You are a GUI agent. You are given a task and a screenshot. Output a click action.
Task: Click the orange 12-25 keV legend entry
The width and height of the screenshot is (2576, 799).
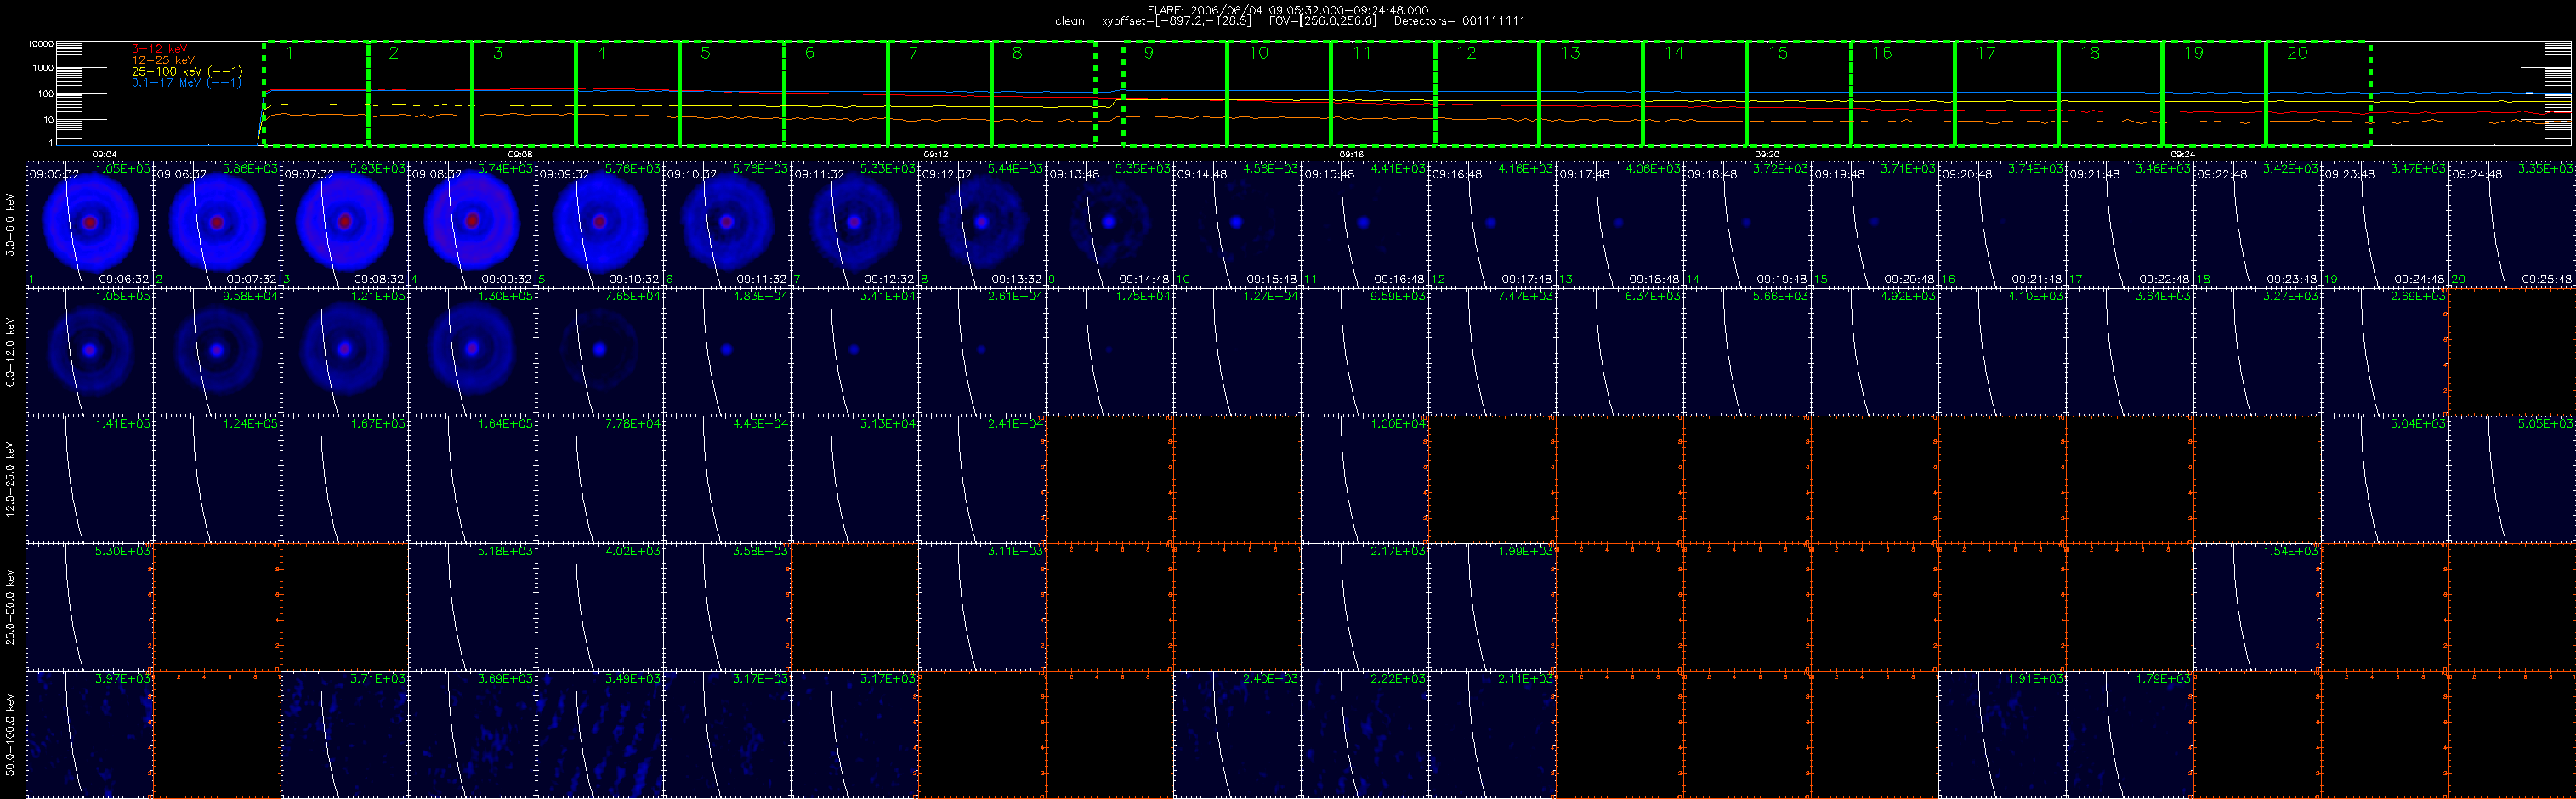coord(163,60)
